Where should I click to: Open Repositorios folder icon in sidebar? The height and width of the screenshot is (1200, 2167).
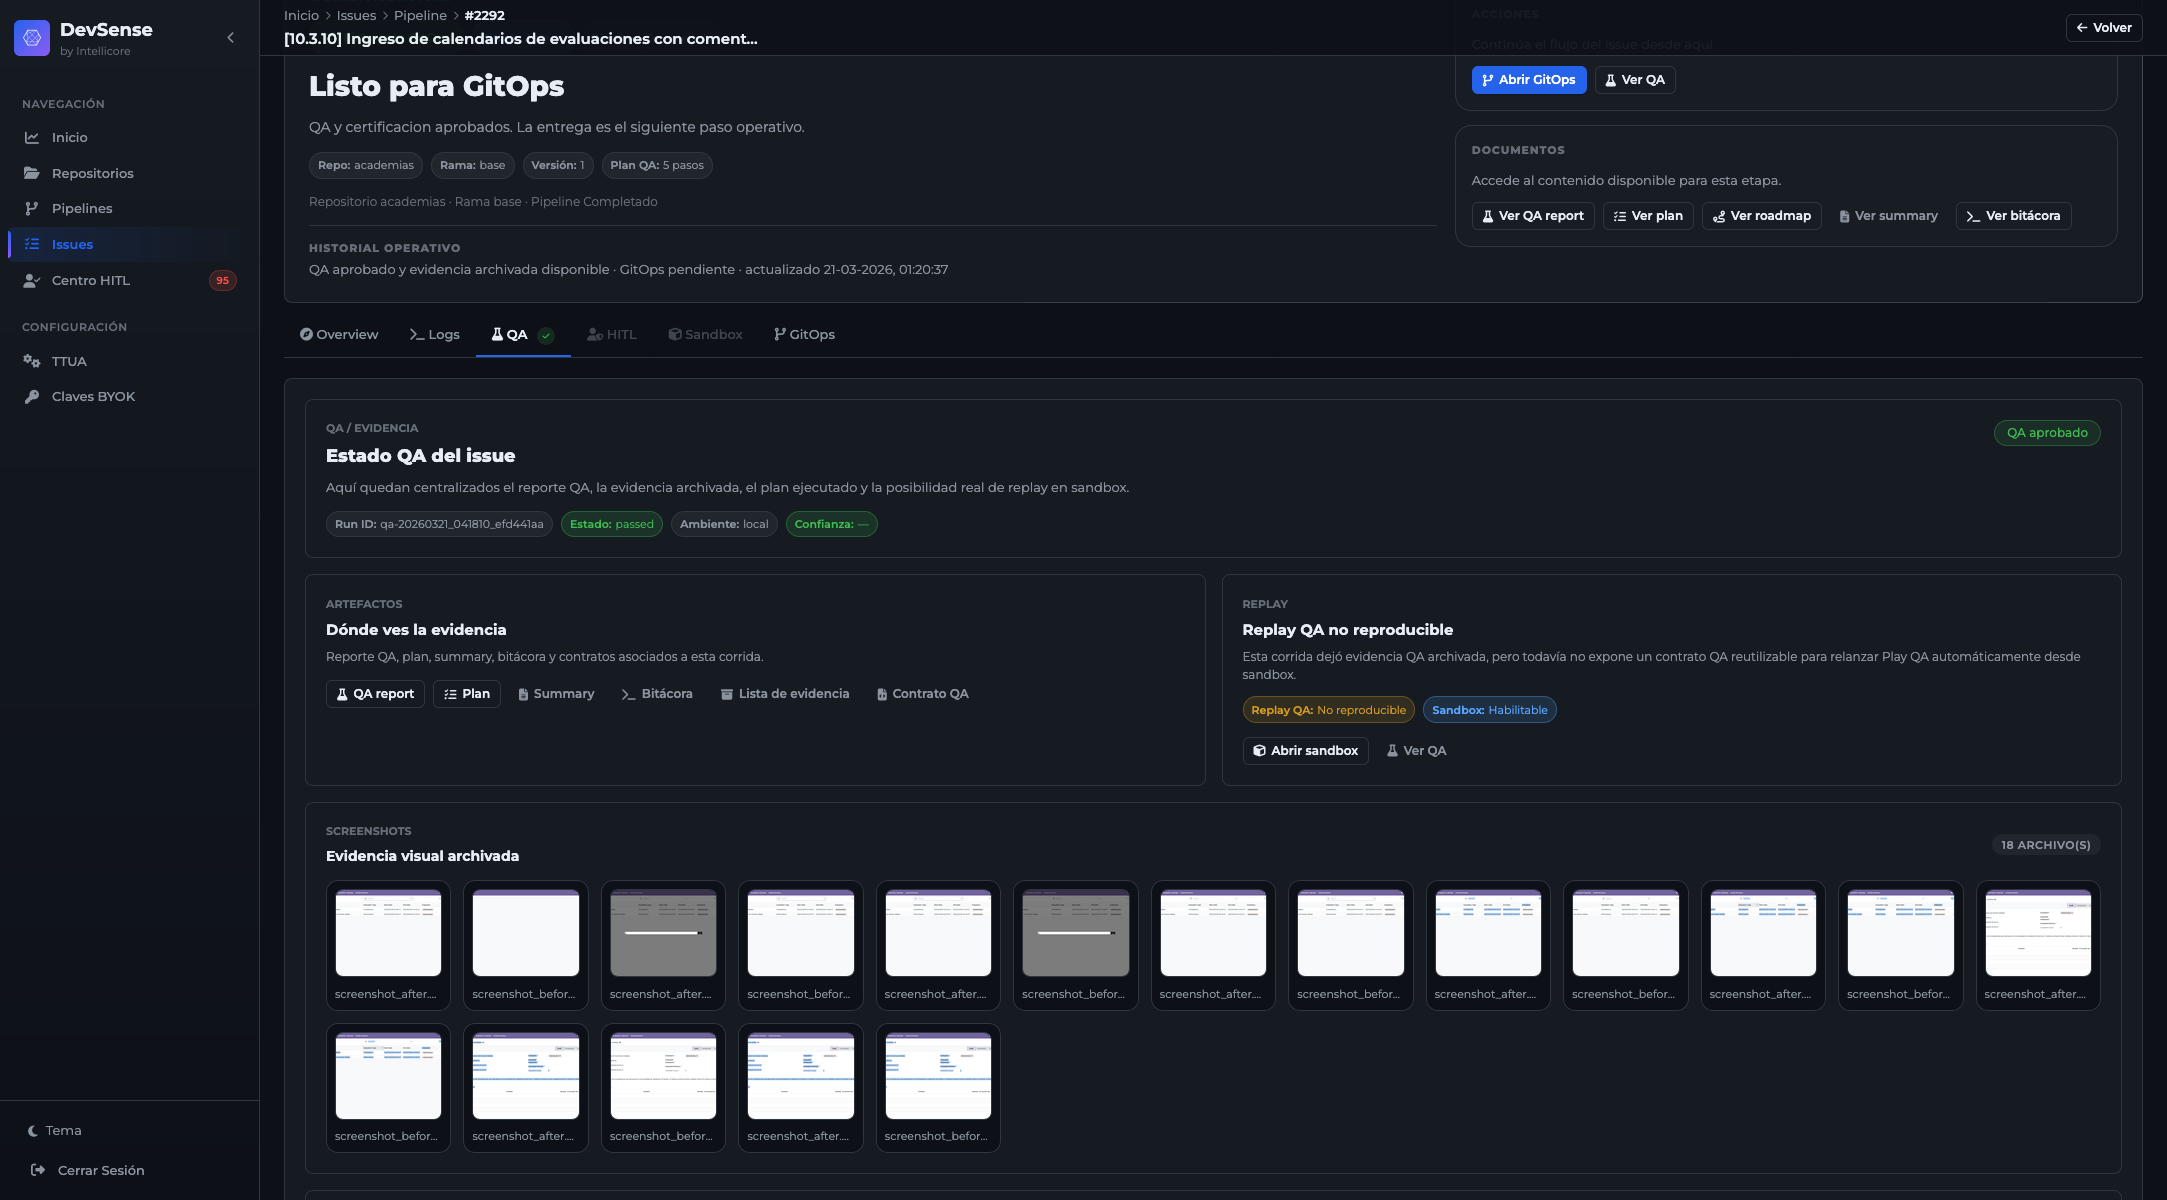click(x=32, y=173)
